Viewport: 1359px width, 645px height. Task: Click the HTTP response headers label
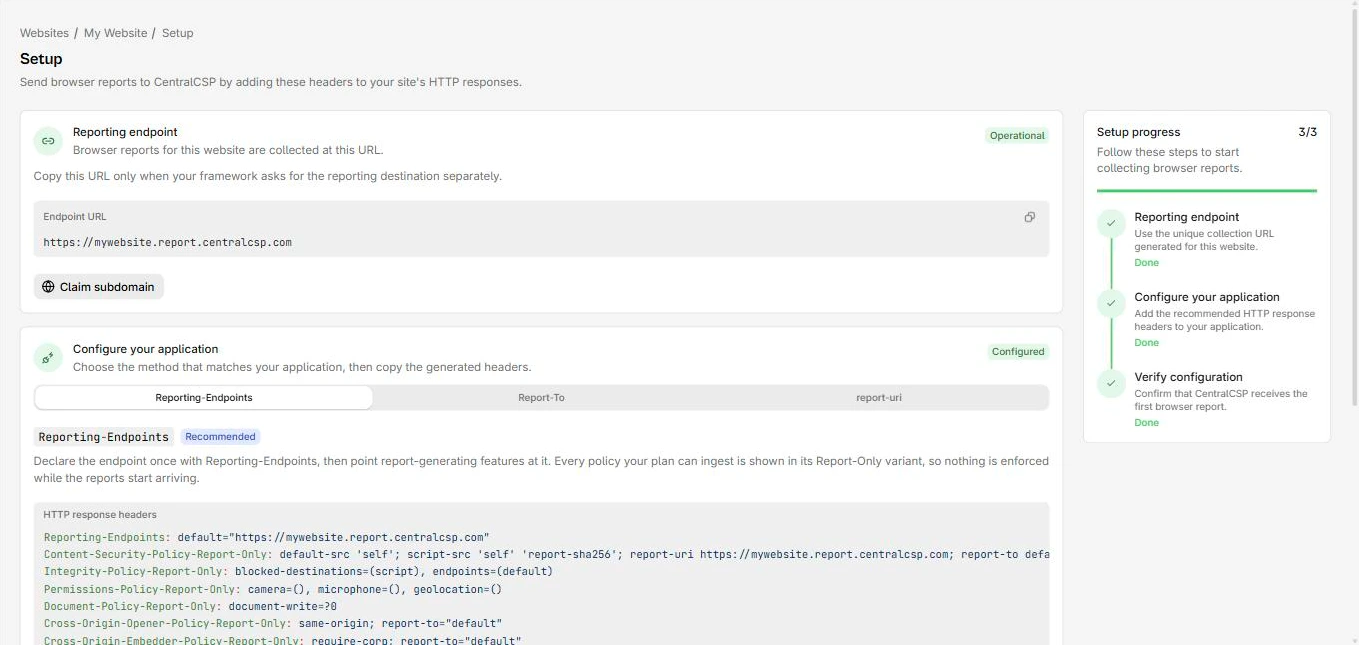click(x=100, y=515)
